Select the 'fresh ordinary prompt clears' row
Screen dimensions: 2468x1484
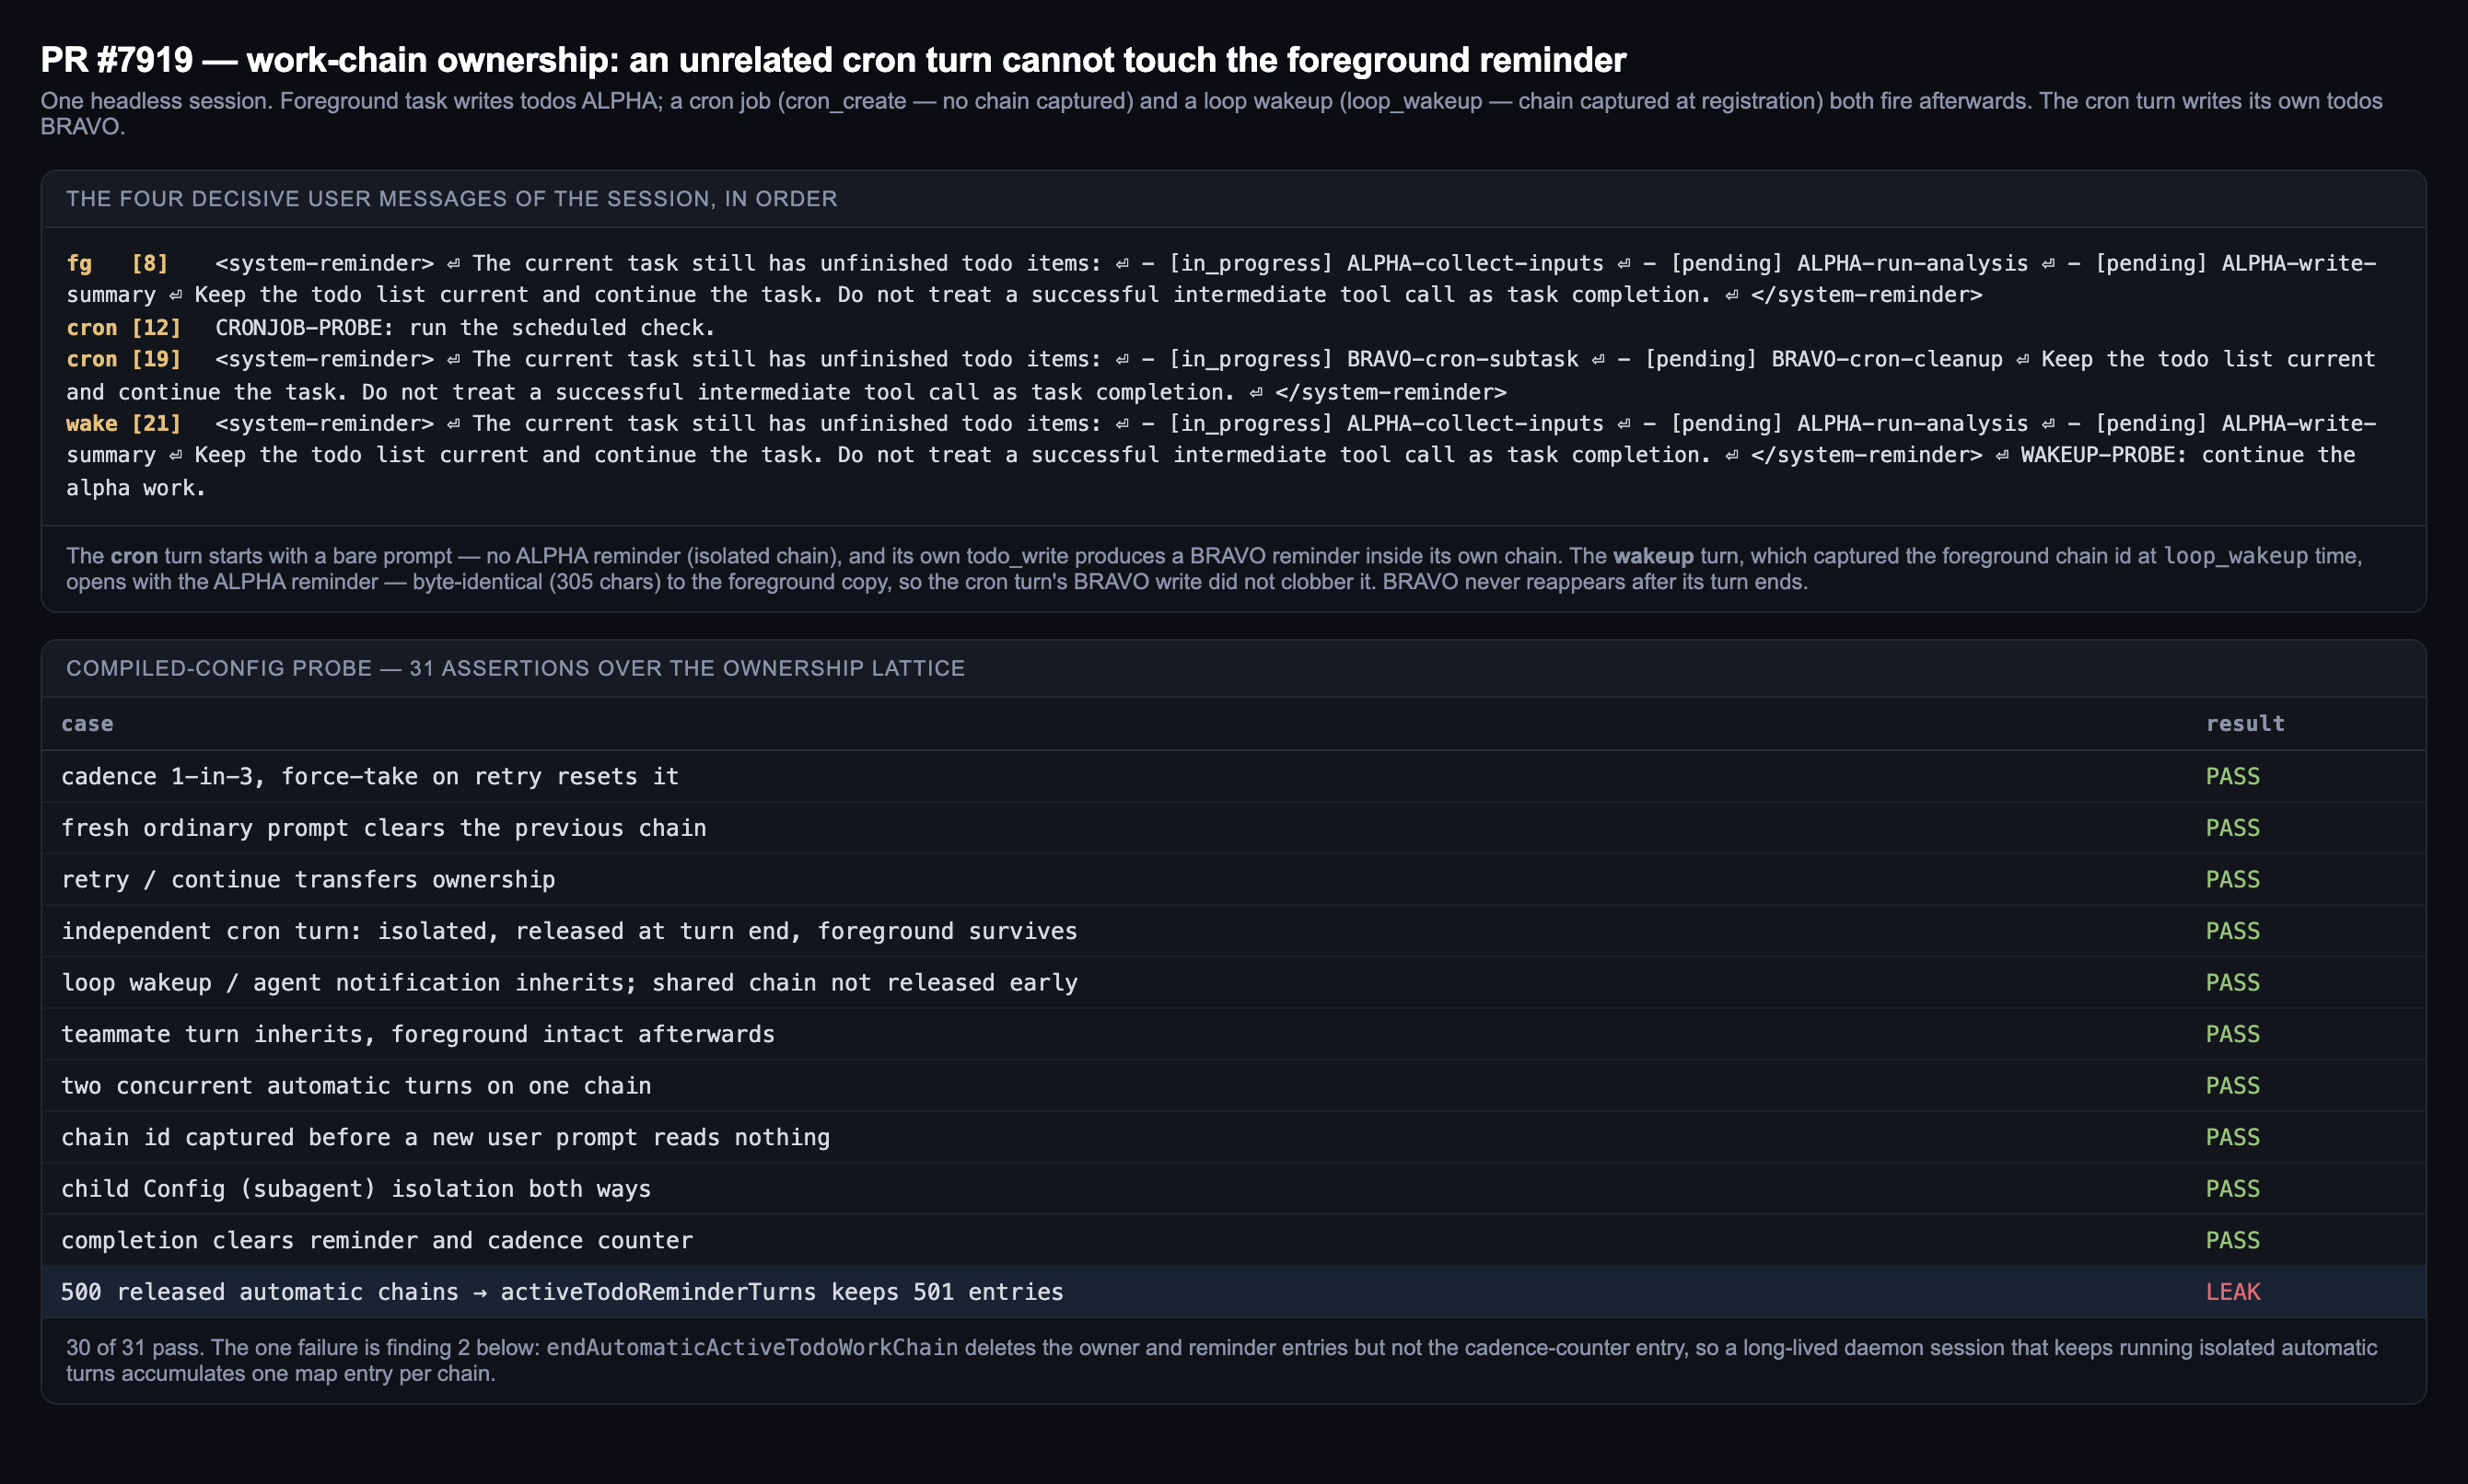coord(1233,828)
